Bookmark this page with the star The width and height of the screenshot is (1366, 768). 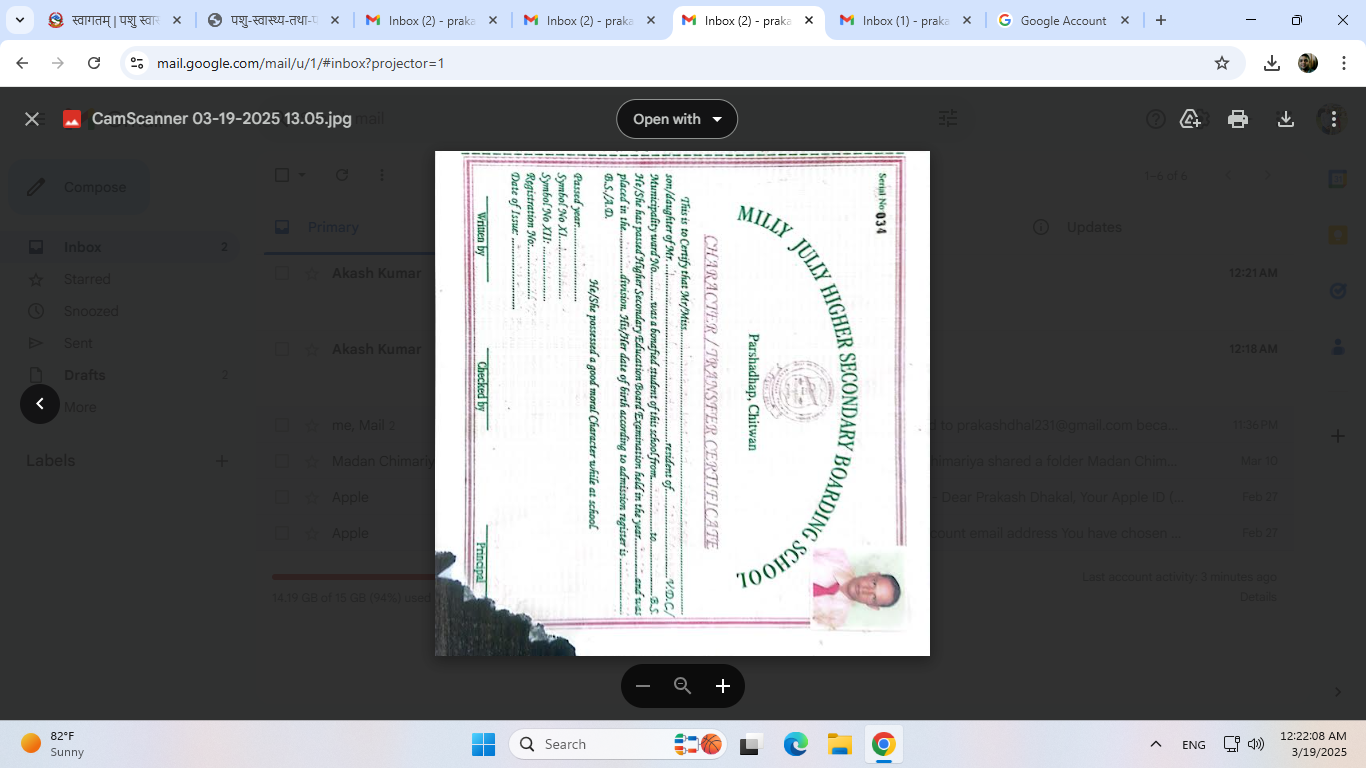[x=1221, y=63]
